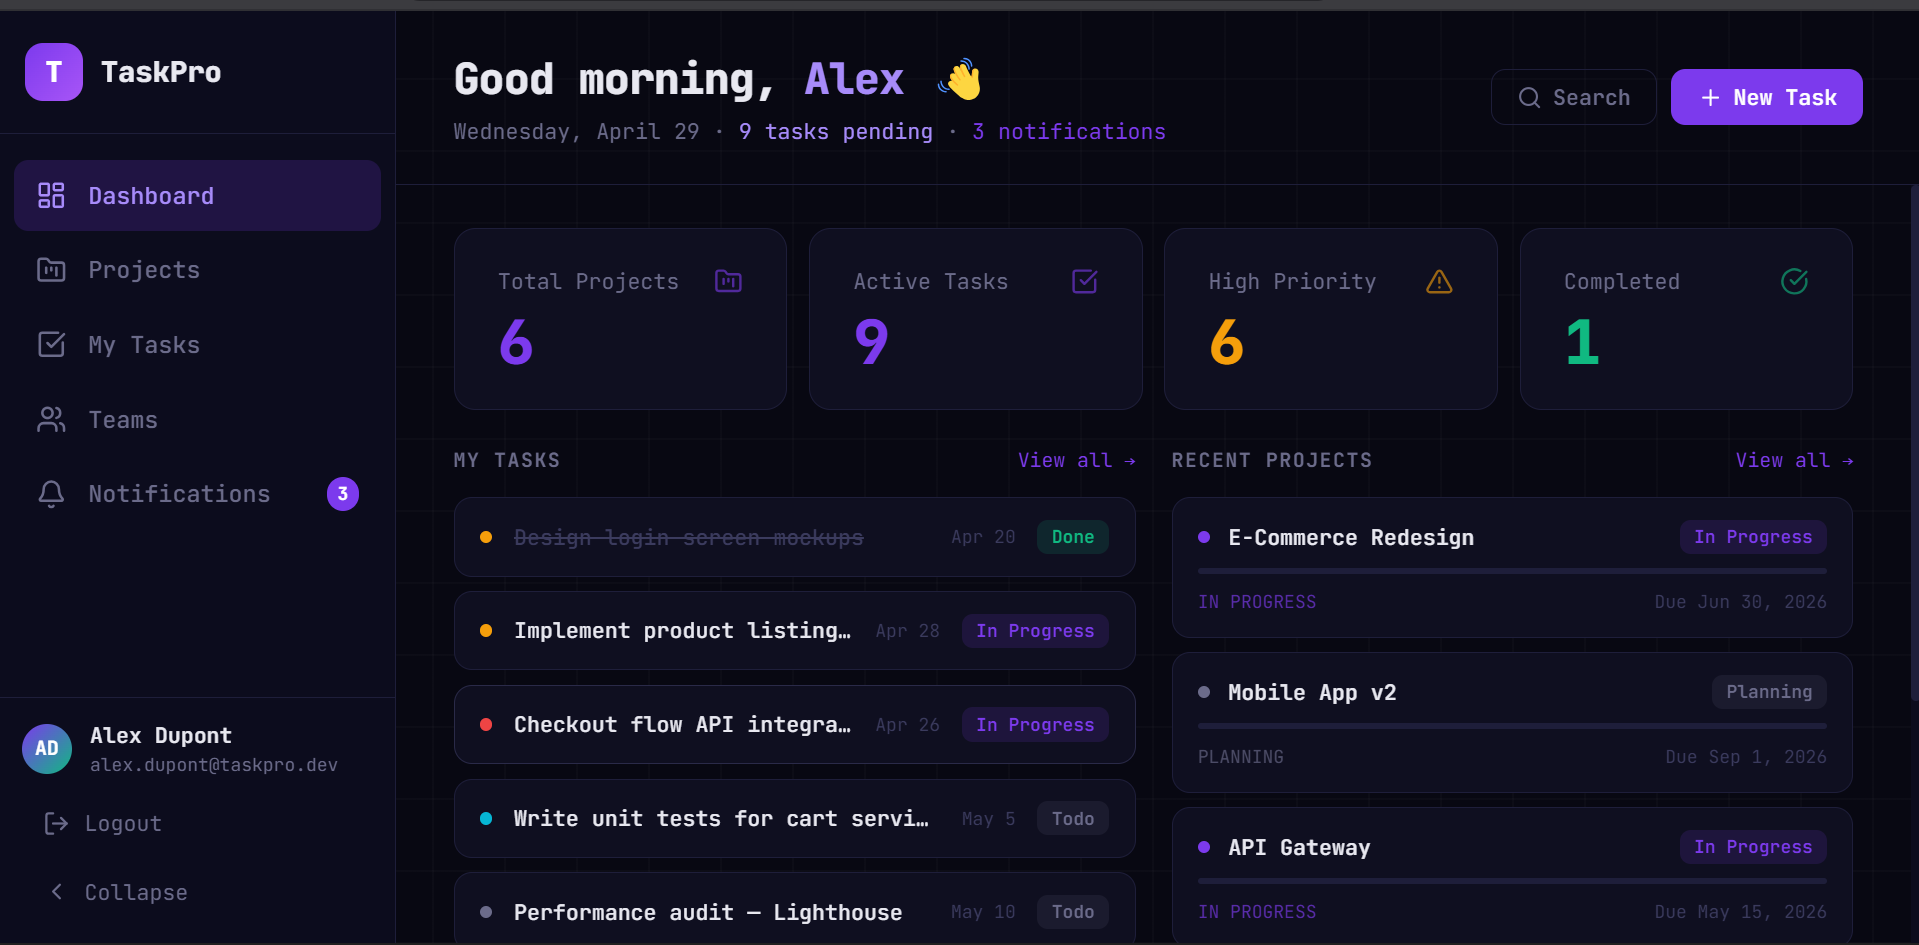This screenshot has height=945, width=1919.
Task: Go to Projects in the sidebar
Action: point(197,270)
